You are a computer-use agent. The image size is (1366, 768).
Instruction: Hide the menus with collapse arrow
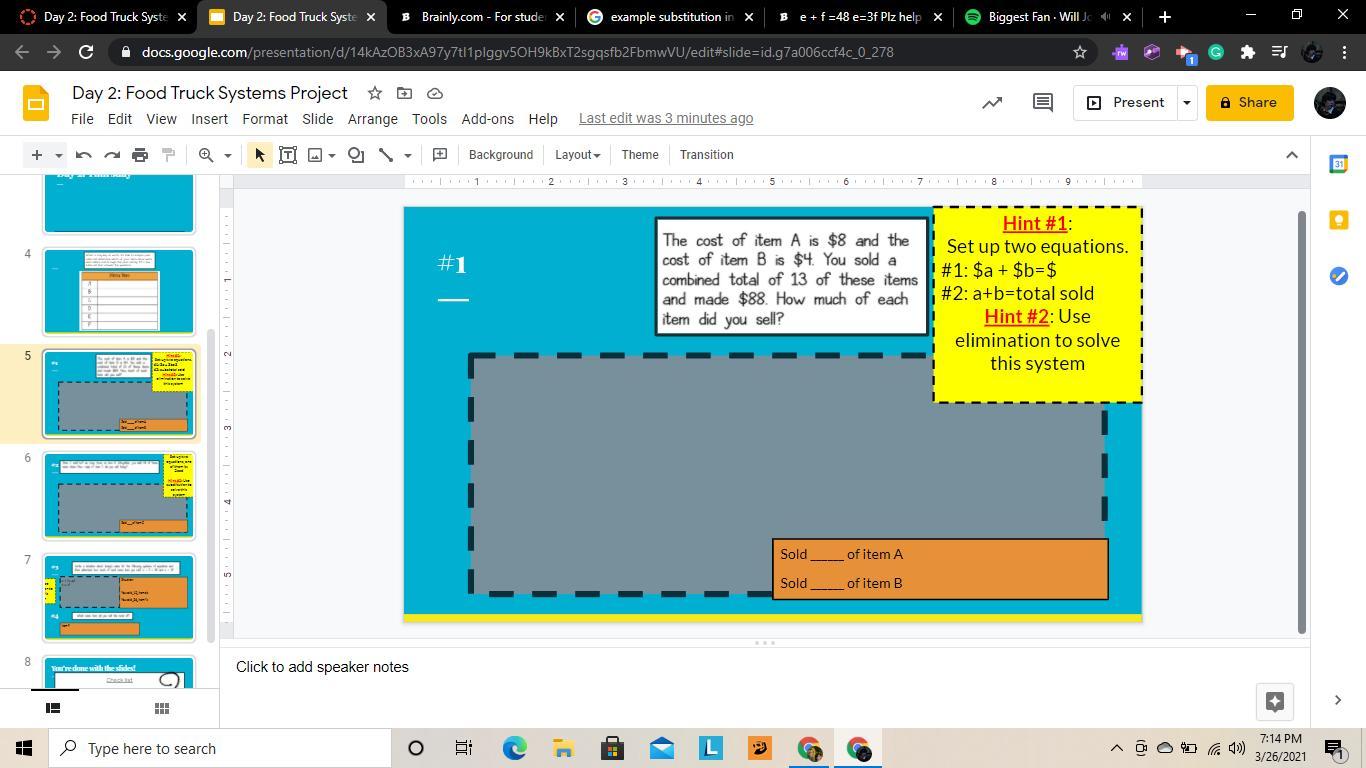coord(1291,155)
